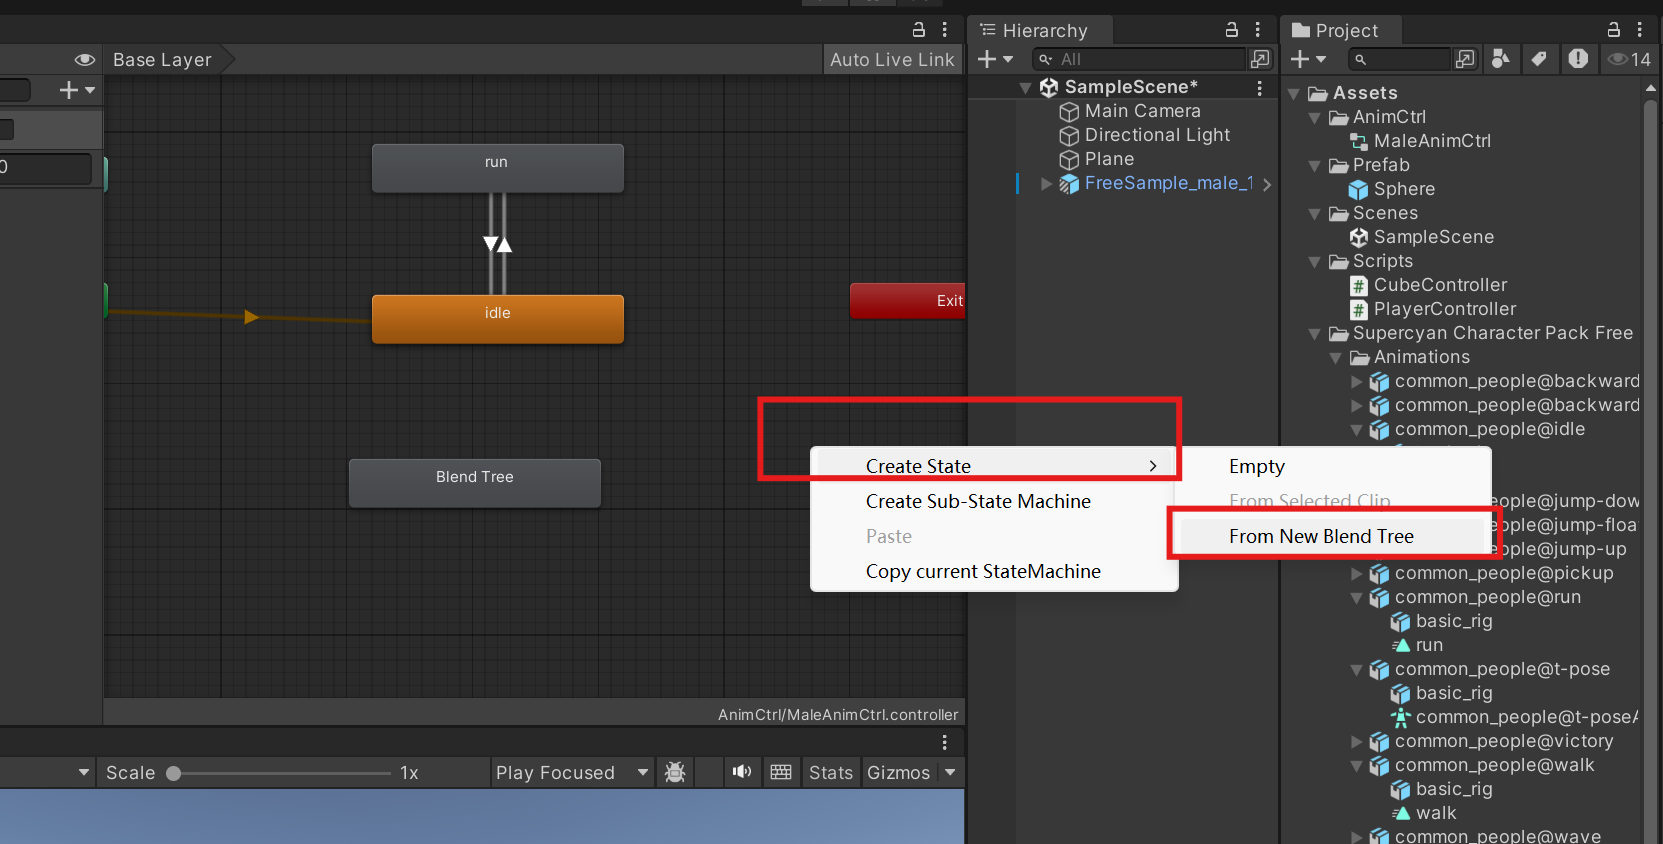Select Directional Light object
This screenshot has height=844, width=1663.
tap(1157, 135)
